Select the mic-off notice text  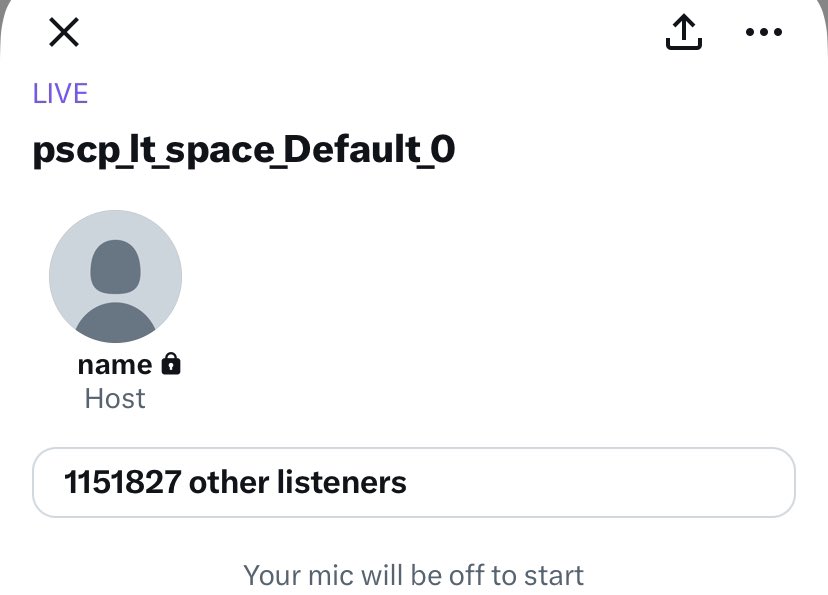414,575
